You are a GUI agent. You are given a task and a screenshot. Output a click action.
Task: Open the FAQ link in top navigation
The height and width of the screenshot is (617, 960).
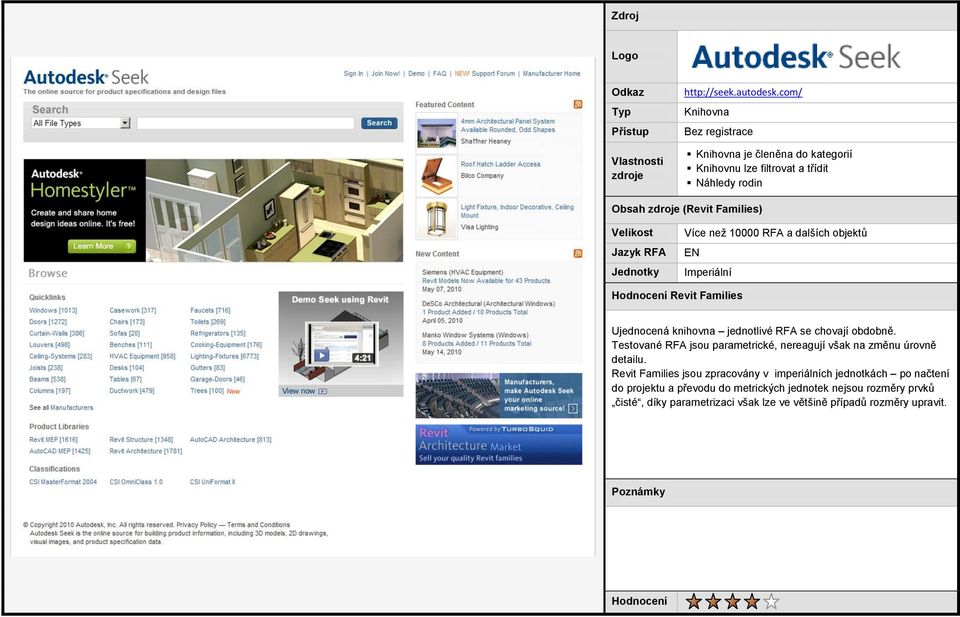tap(440, 73)
